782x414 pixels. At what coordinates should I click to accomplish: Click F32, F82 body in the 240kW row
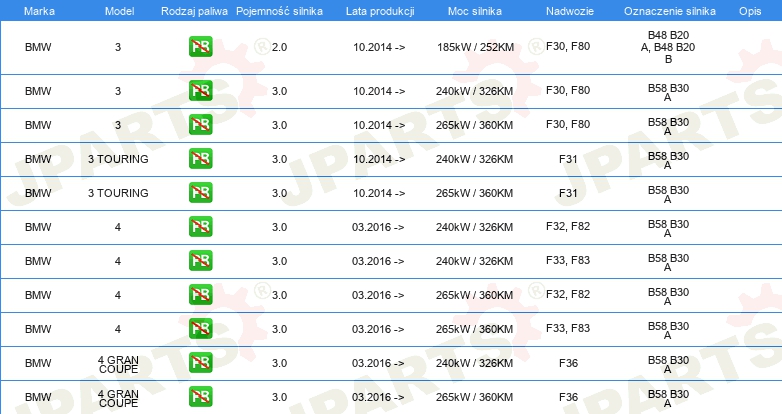click(x=568, y=226)
